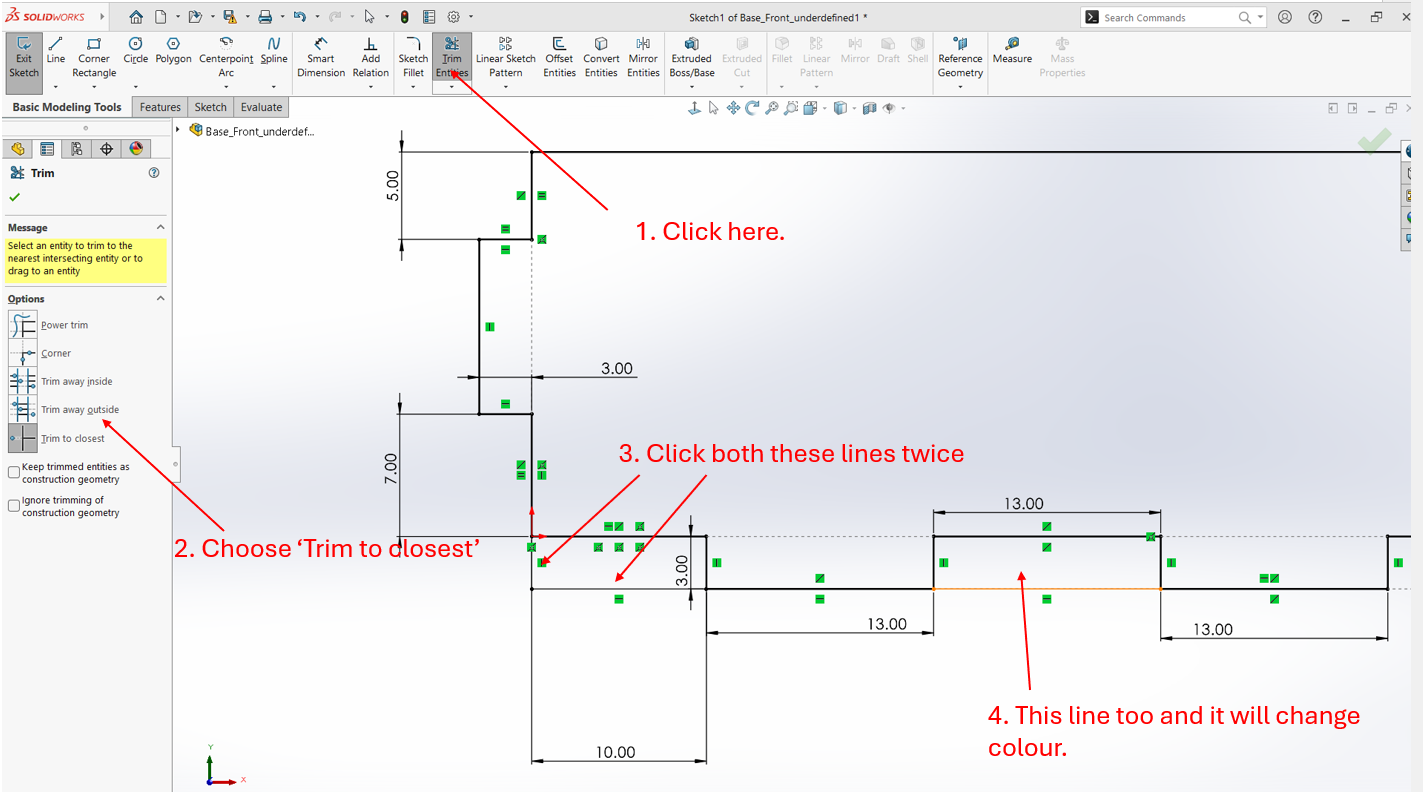Click the Exit Sketch button
Image resolution: width=1423 pixels, height=792 pixels.
(24, 57)
